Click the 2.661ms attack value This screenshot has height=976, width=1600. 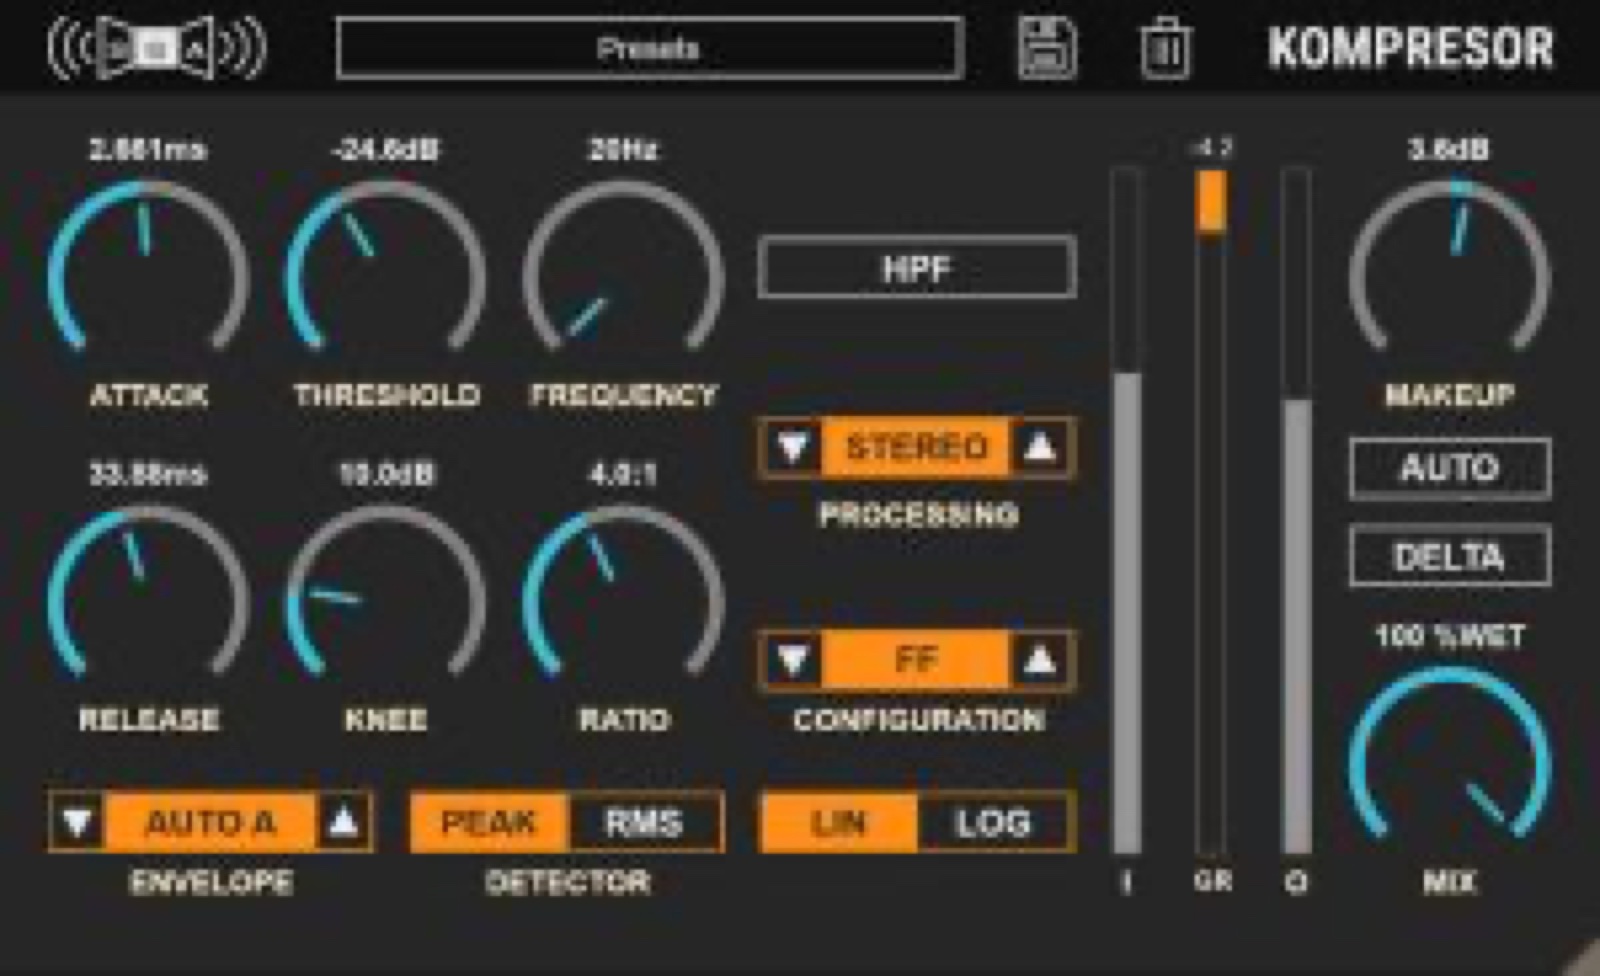pyautogui.click(x=148, y=150)
